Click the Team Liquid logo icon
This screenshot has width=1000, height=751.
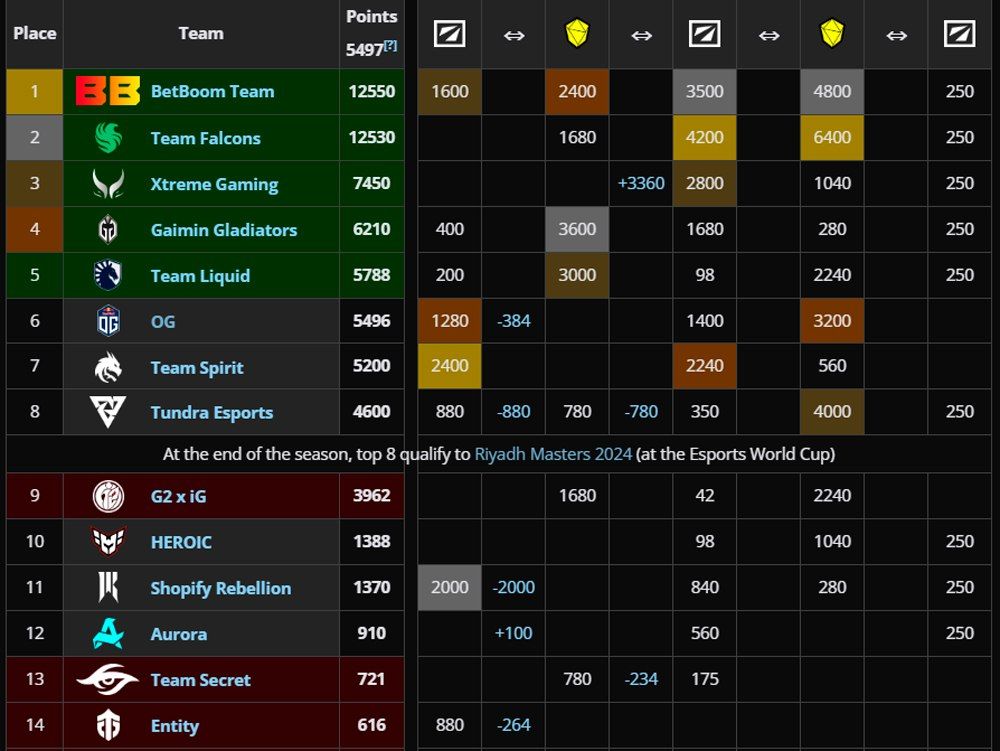(107, 276)
